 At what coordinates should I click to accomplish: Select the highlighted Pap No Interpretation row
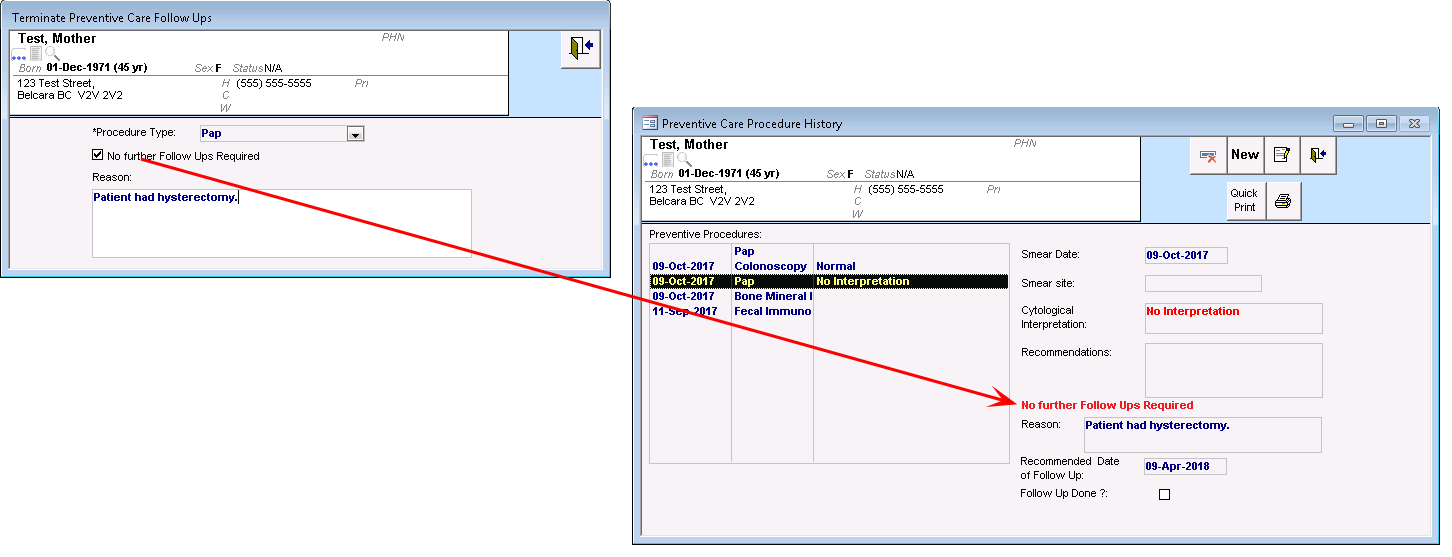[829, 282]
